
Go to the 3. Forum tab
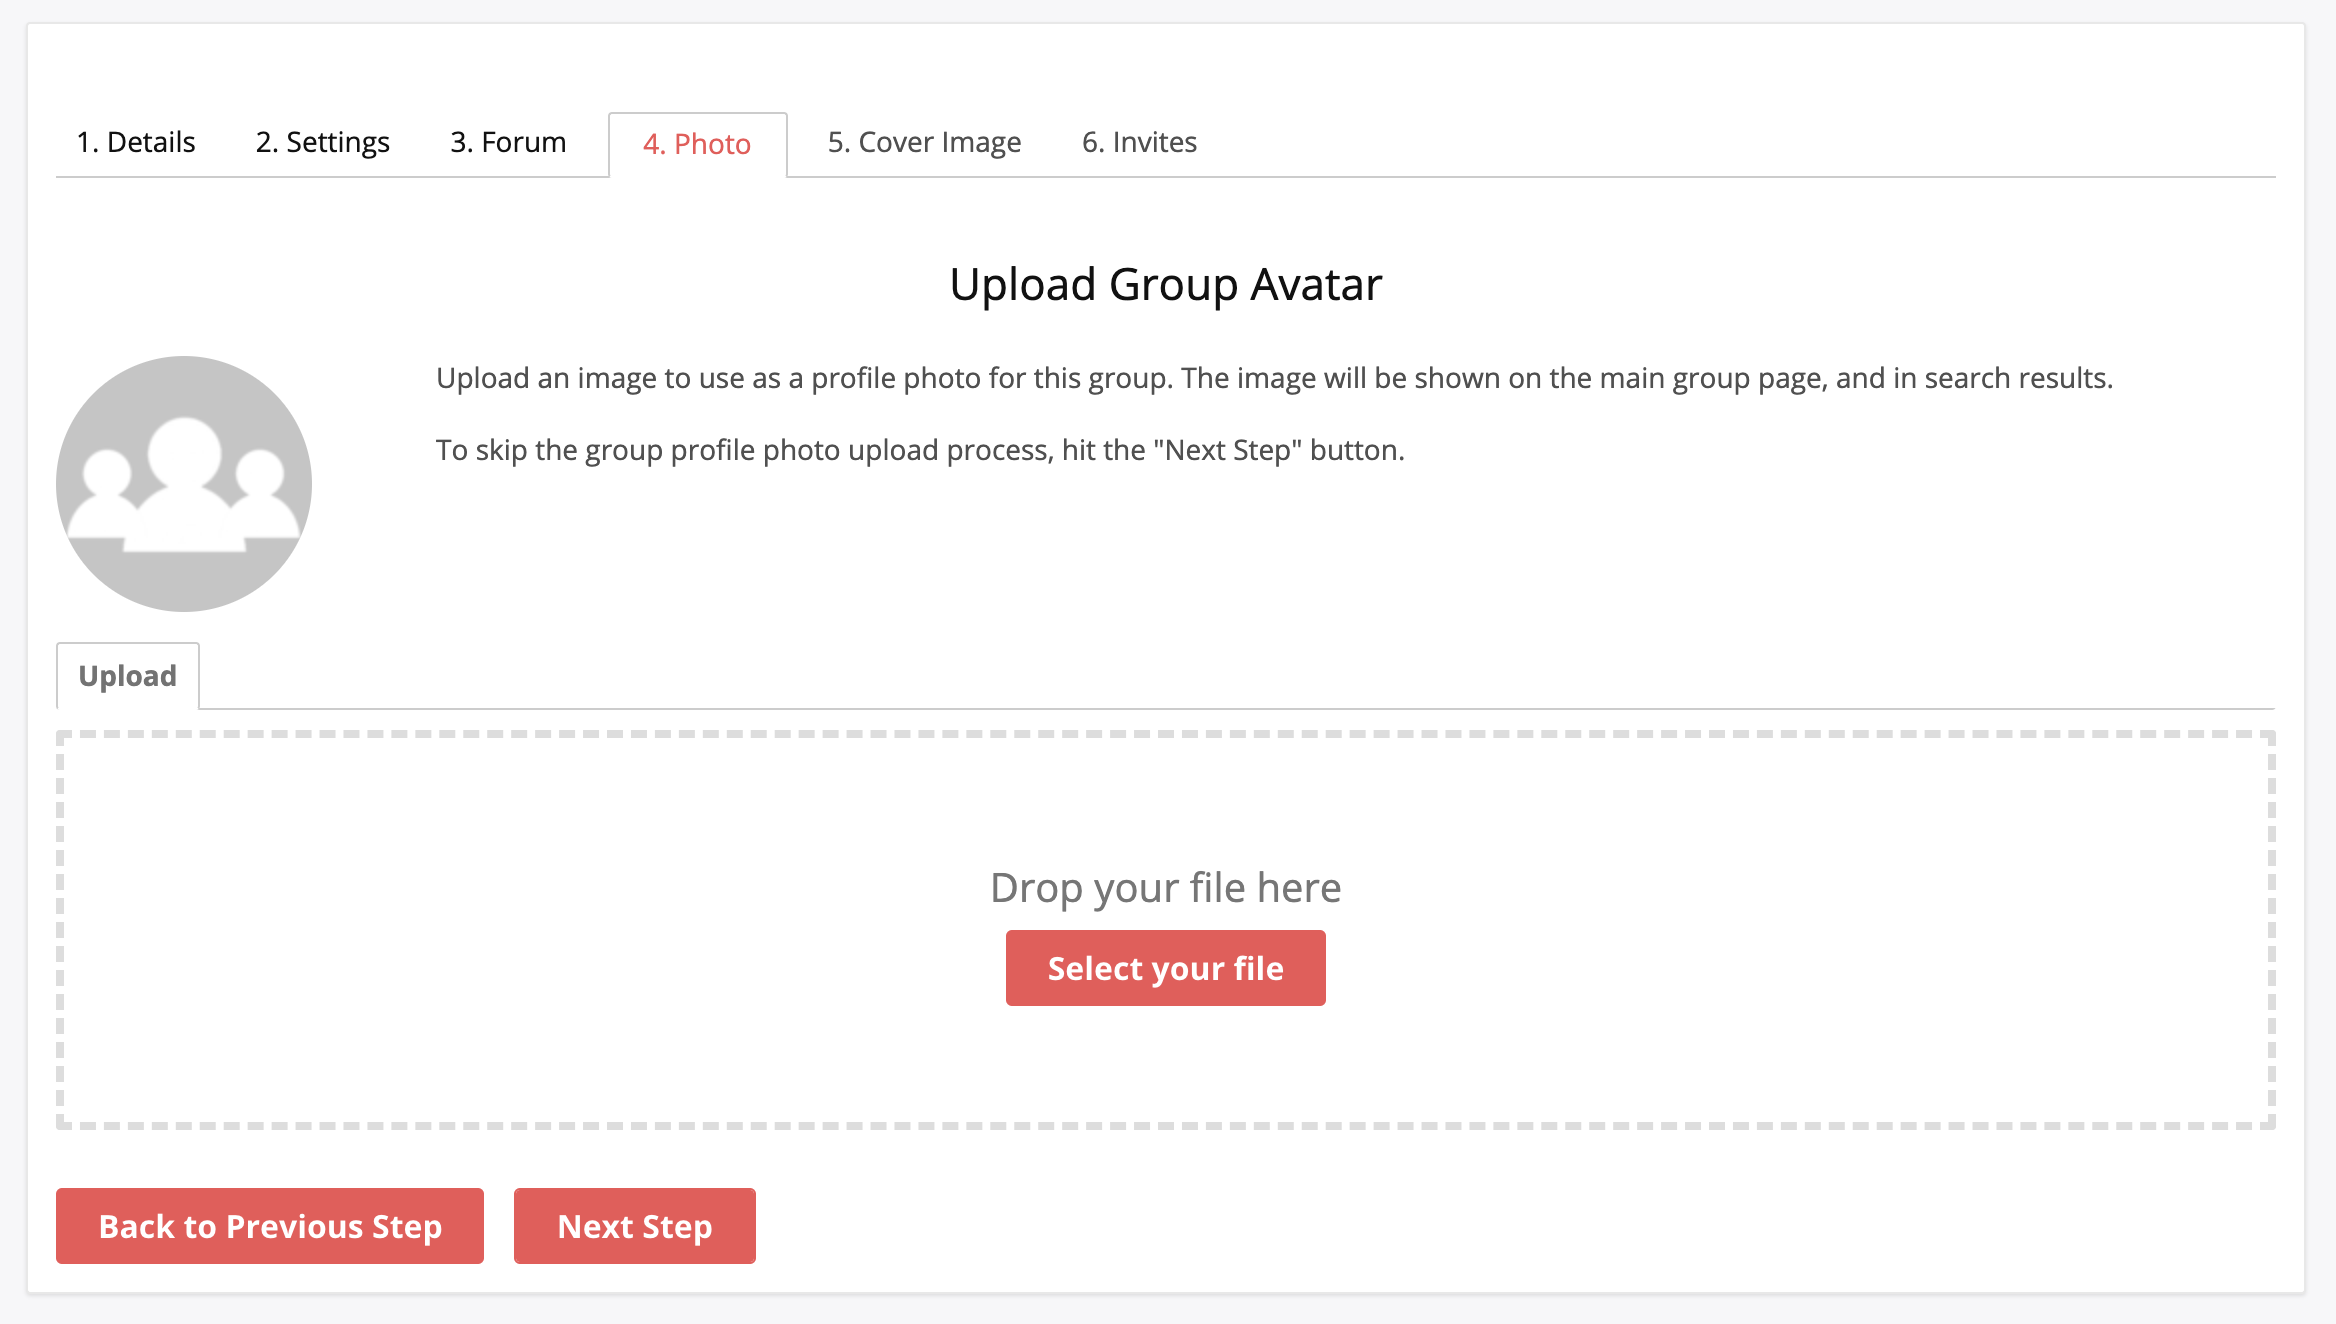[508, 142]
